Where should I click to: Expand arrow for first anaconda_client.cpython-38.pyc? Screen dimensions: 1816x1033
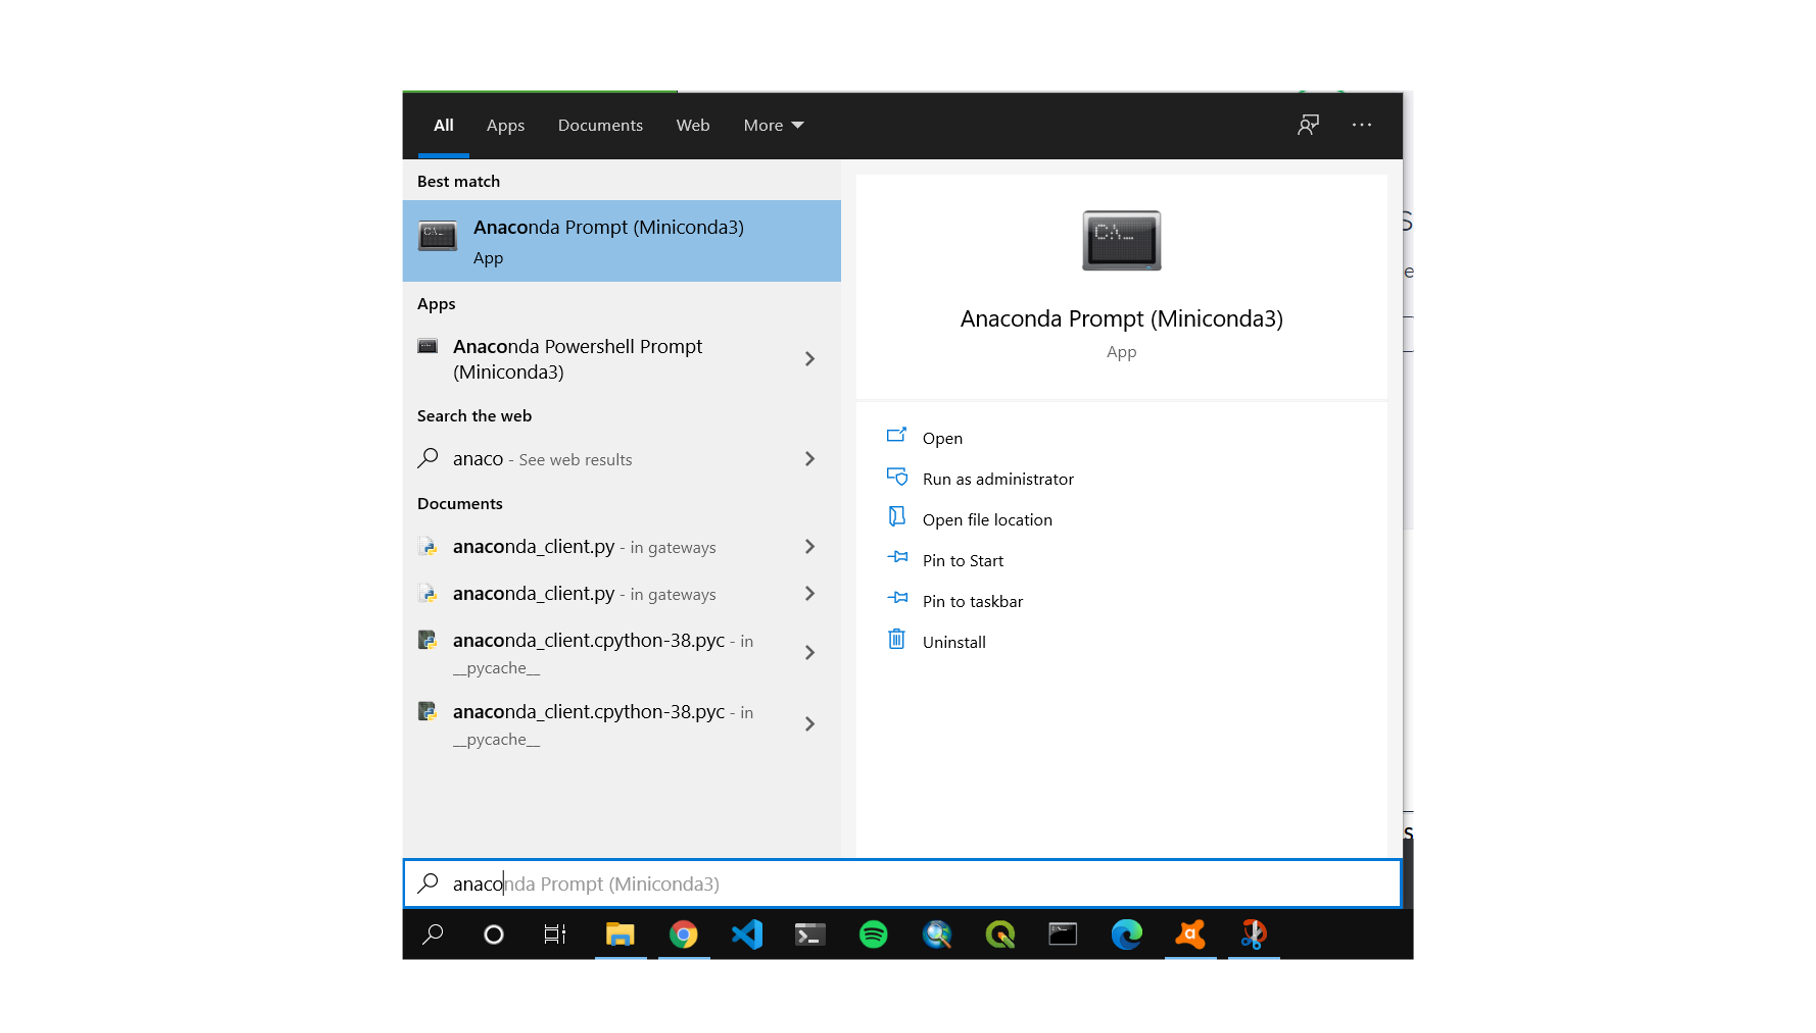click(x=810, y=653)
